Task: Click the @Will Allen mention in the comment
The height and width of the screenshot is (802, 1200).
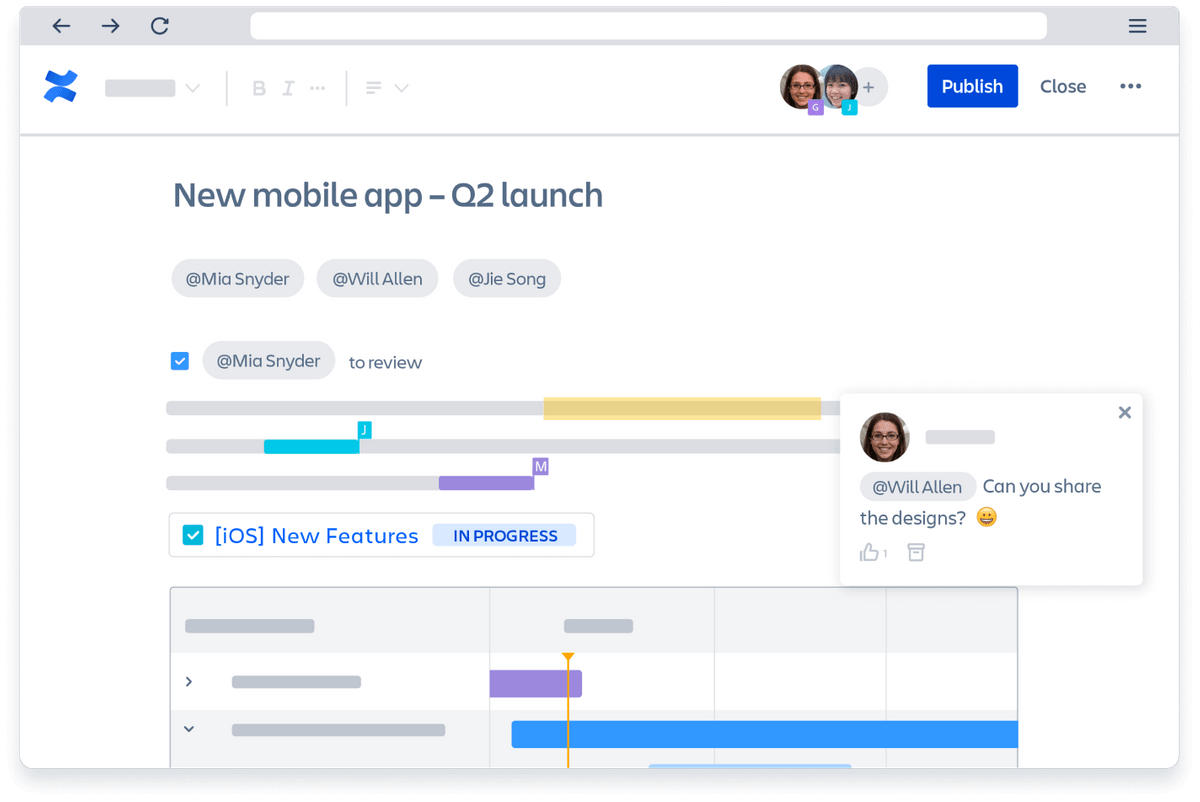Action: click(x=917, y=487)
